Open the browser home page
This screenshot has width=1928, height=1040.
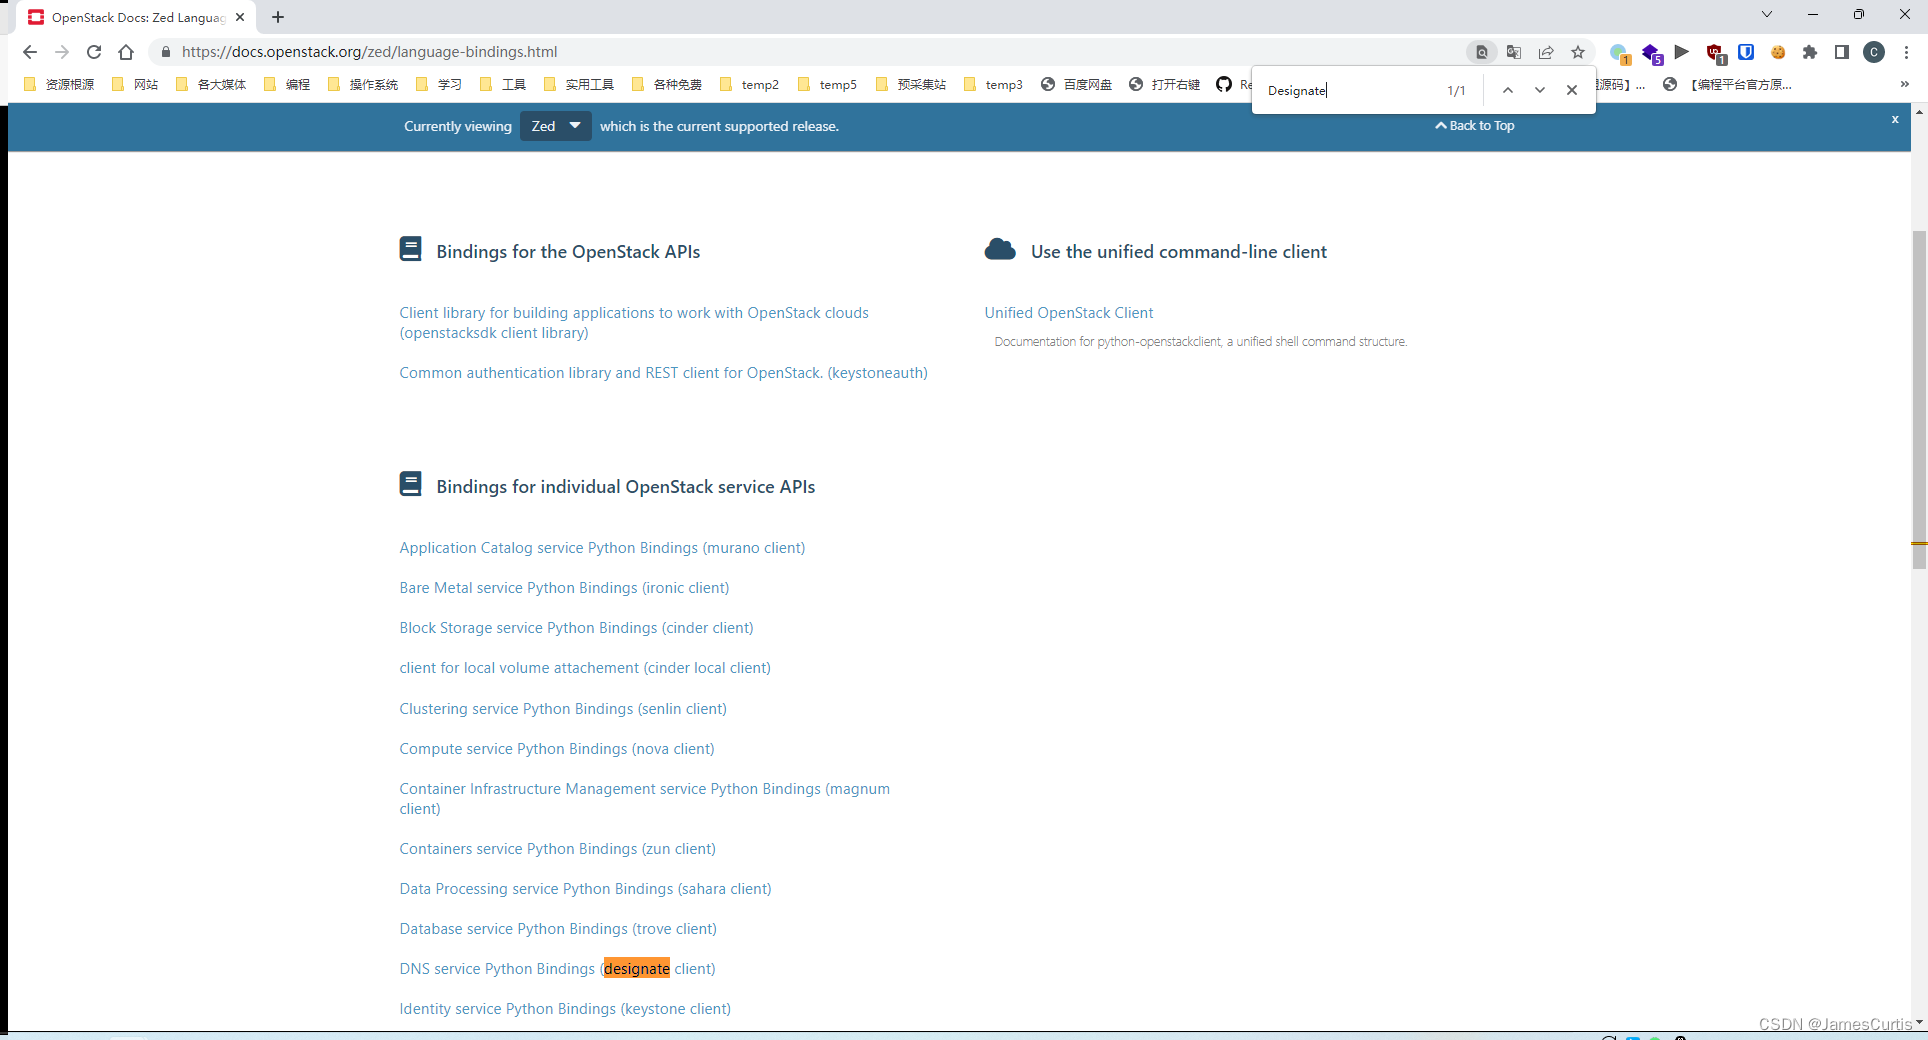click(126, 52)
